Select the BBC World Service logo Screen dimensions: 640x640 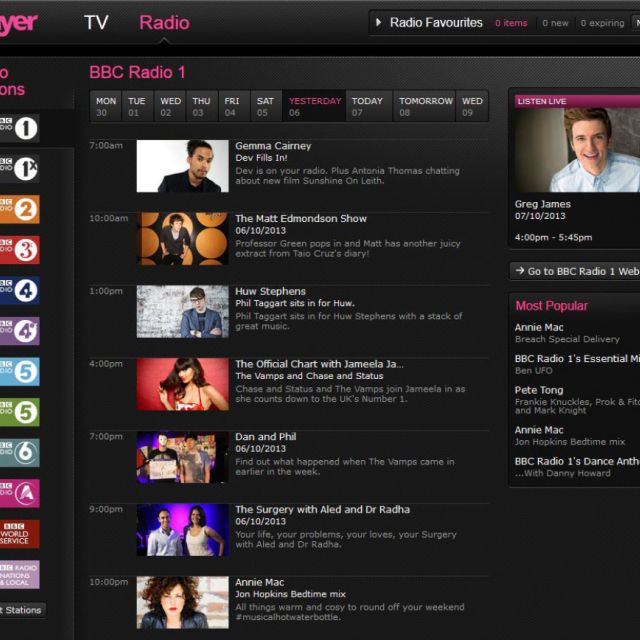(x=20, y=534)
